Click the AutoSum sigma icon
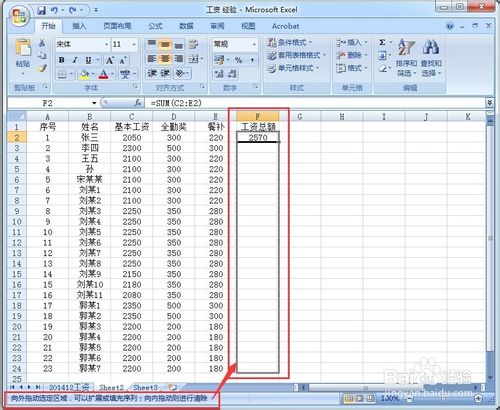This screenshot has width=500, height=410. point(383,42)
